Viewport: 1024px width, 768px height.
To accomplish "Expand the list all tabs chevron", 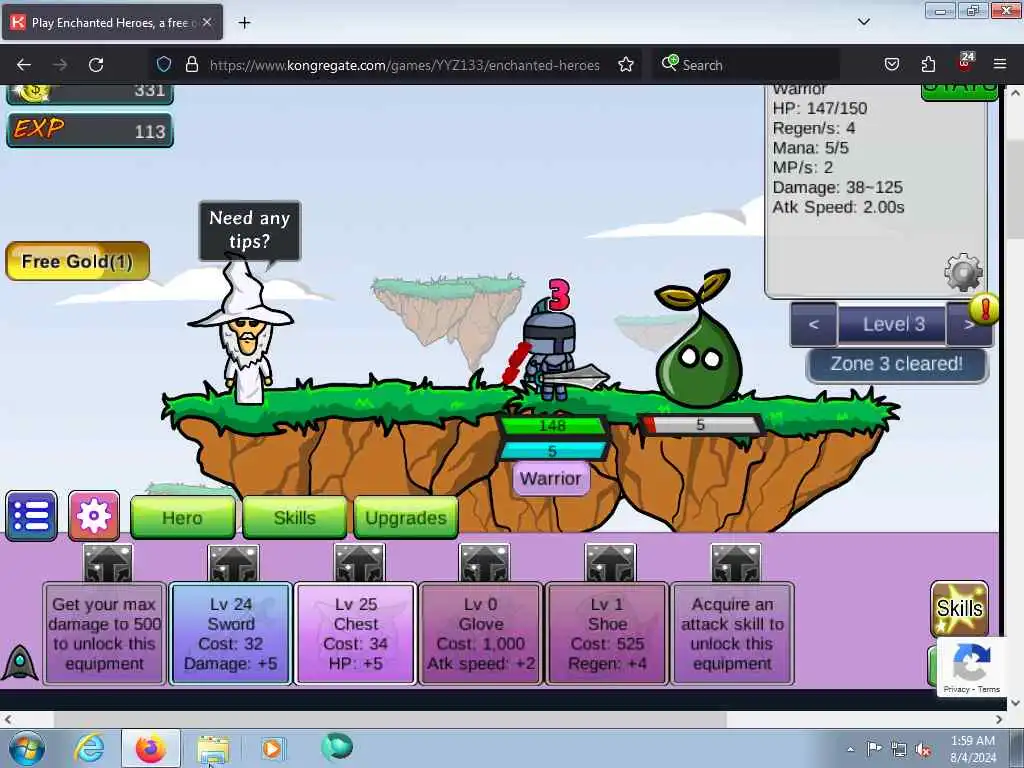I will pos(863,22).
